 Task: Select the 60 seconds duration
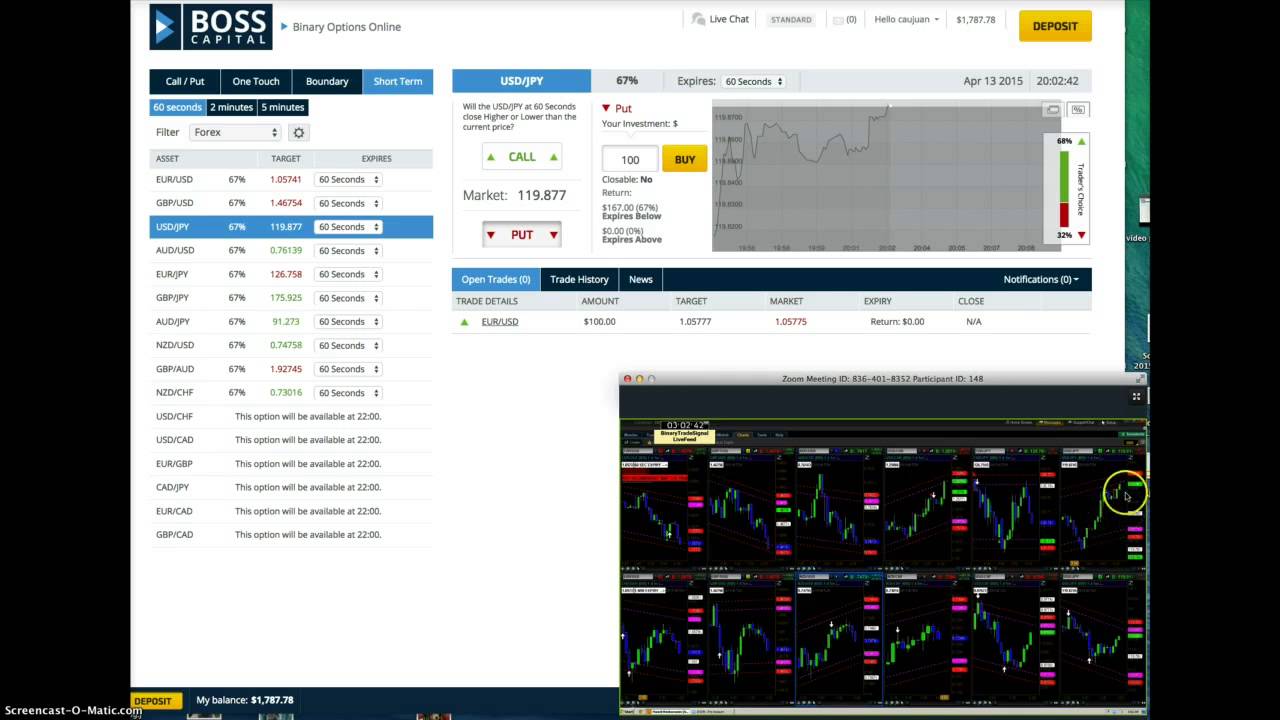tap(177, 107)
